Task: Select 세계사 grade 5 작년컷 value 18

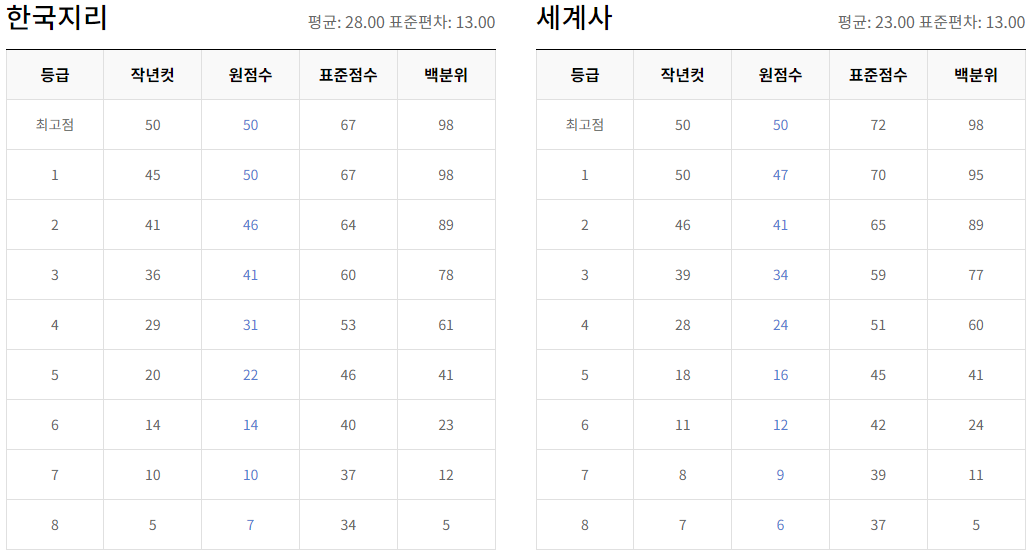Action: (x=683, y=375)
